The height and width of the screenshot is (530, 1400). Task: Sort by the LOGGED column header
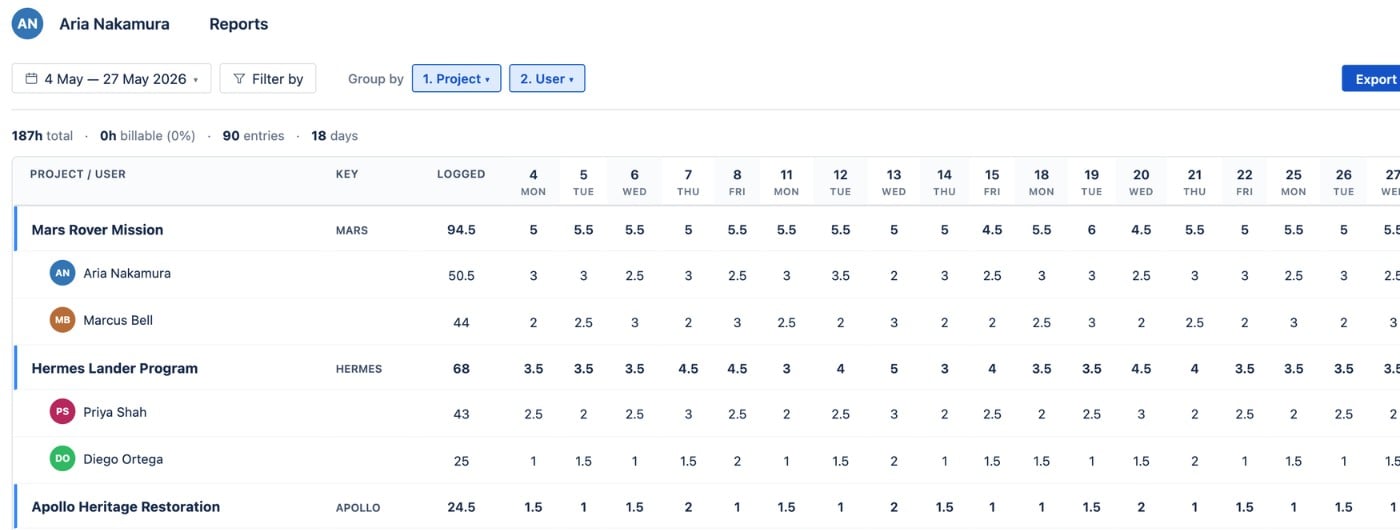point(461,174)
